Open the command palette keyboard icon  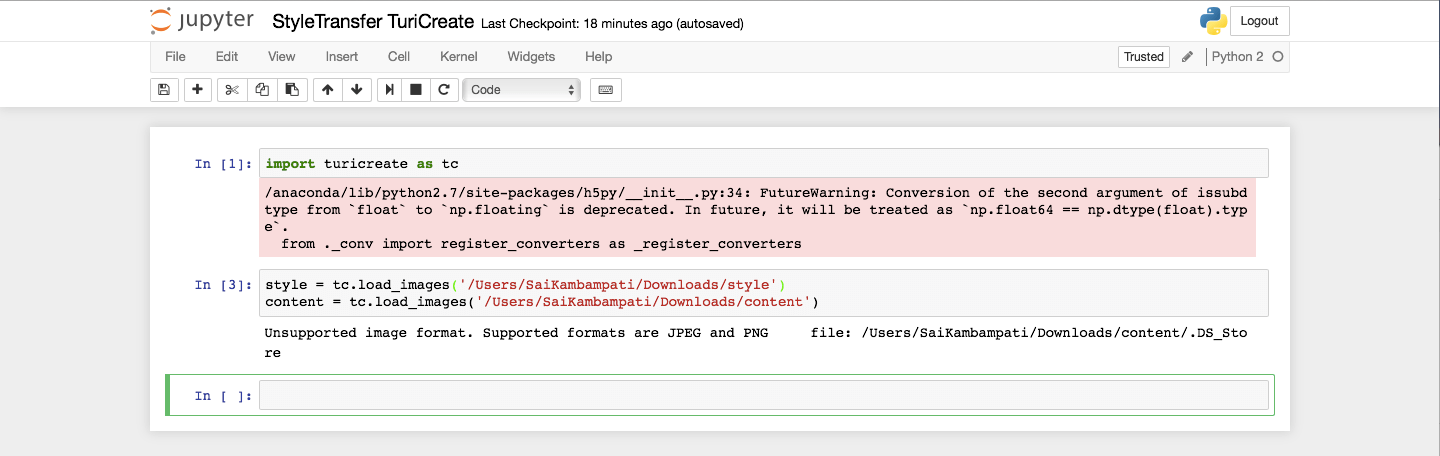[x=605, y=90]
